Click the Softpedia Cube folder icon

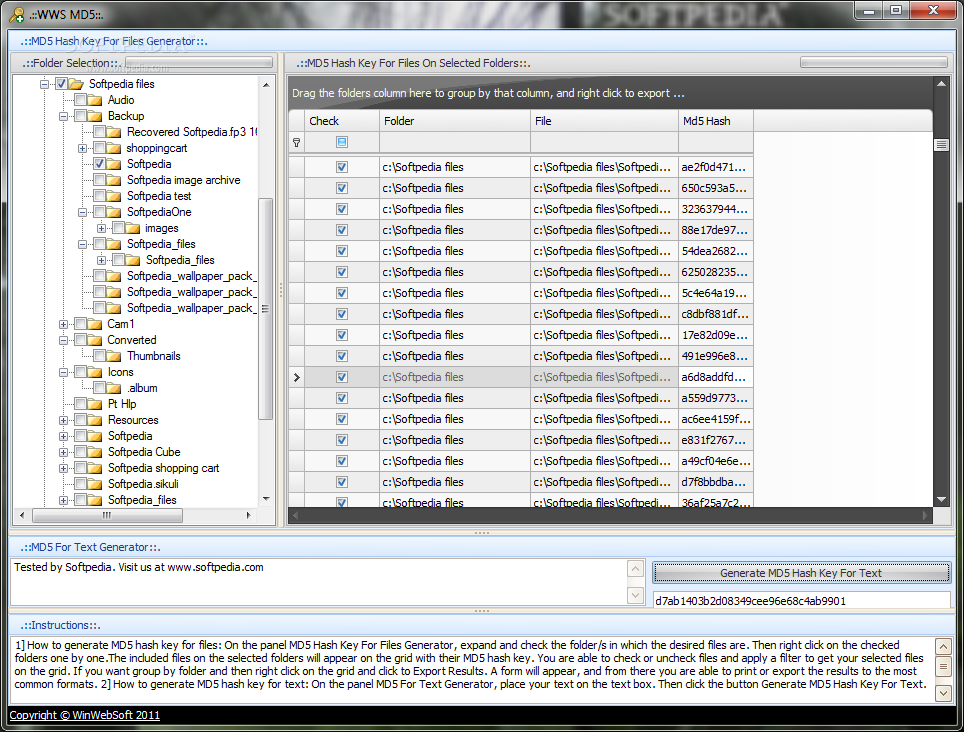pyautogui.click(x=95, y=452)
